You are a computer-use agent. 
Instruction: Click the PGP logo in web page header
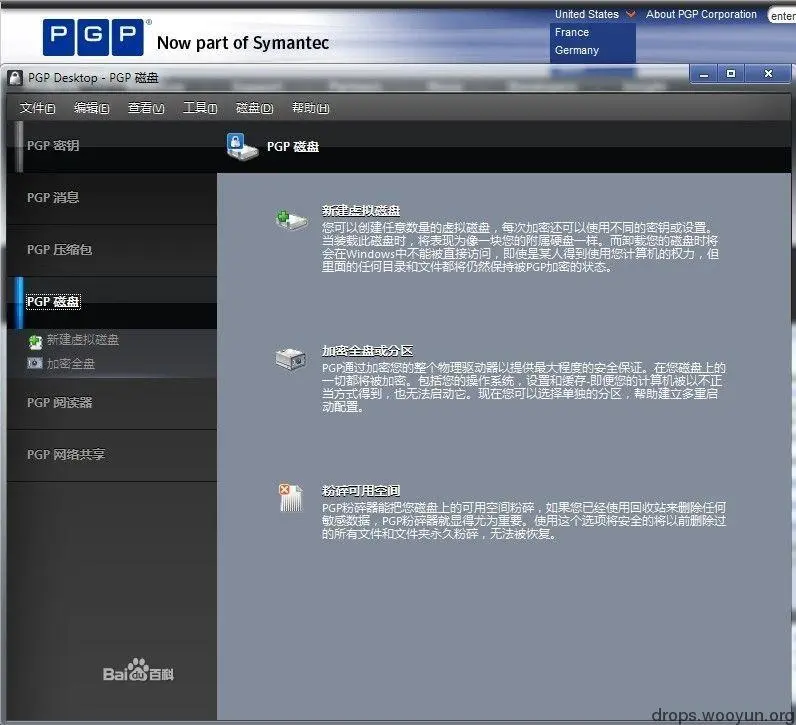93,37
